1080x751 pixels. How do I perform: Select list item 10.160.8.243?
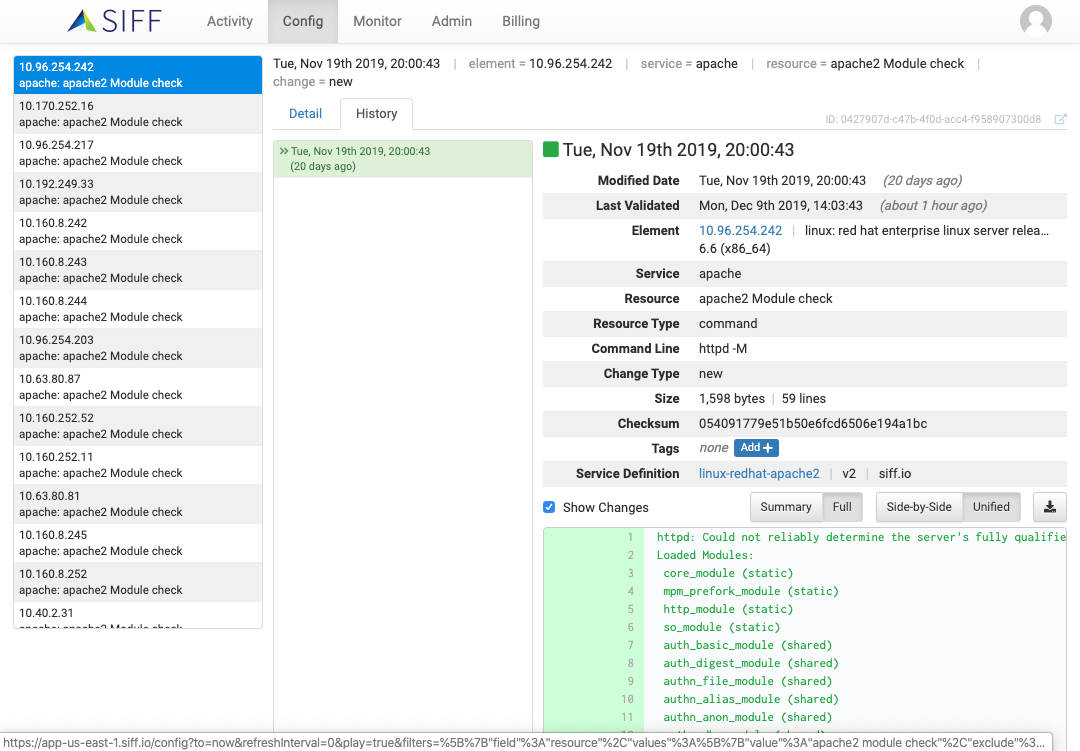tap(138, 270)
